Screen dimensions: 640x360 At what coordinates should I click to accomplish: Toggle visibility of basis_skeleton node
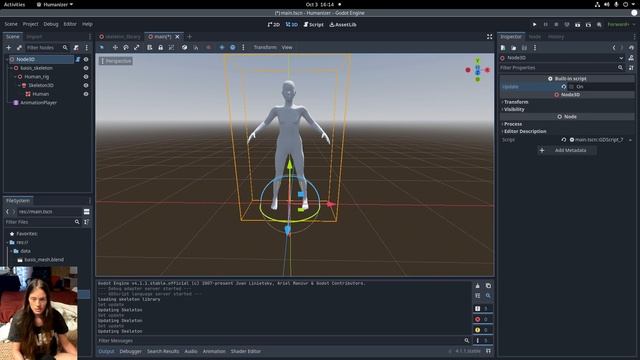(x=86, y=68)
